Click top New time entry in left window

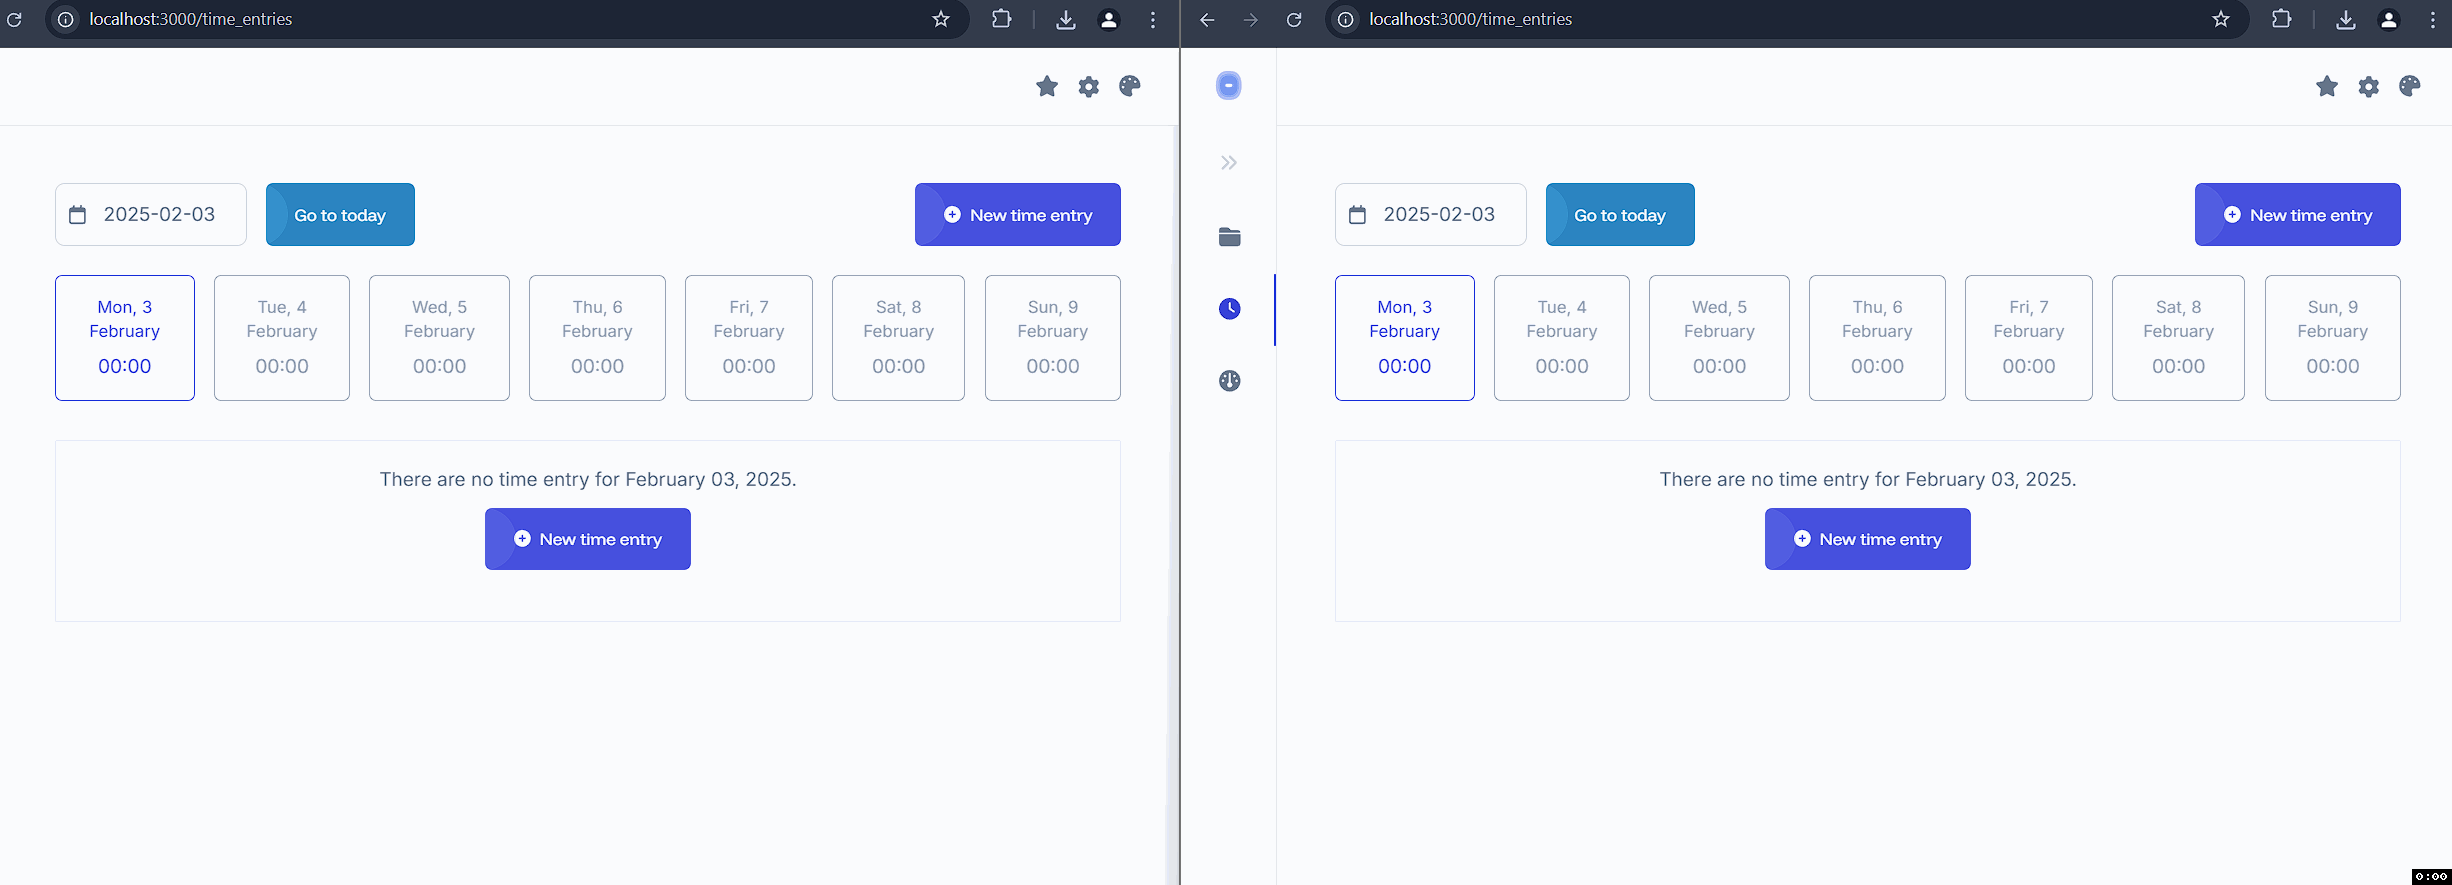coord(1018,214)
